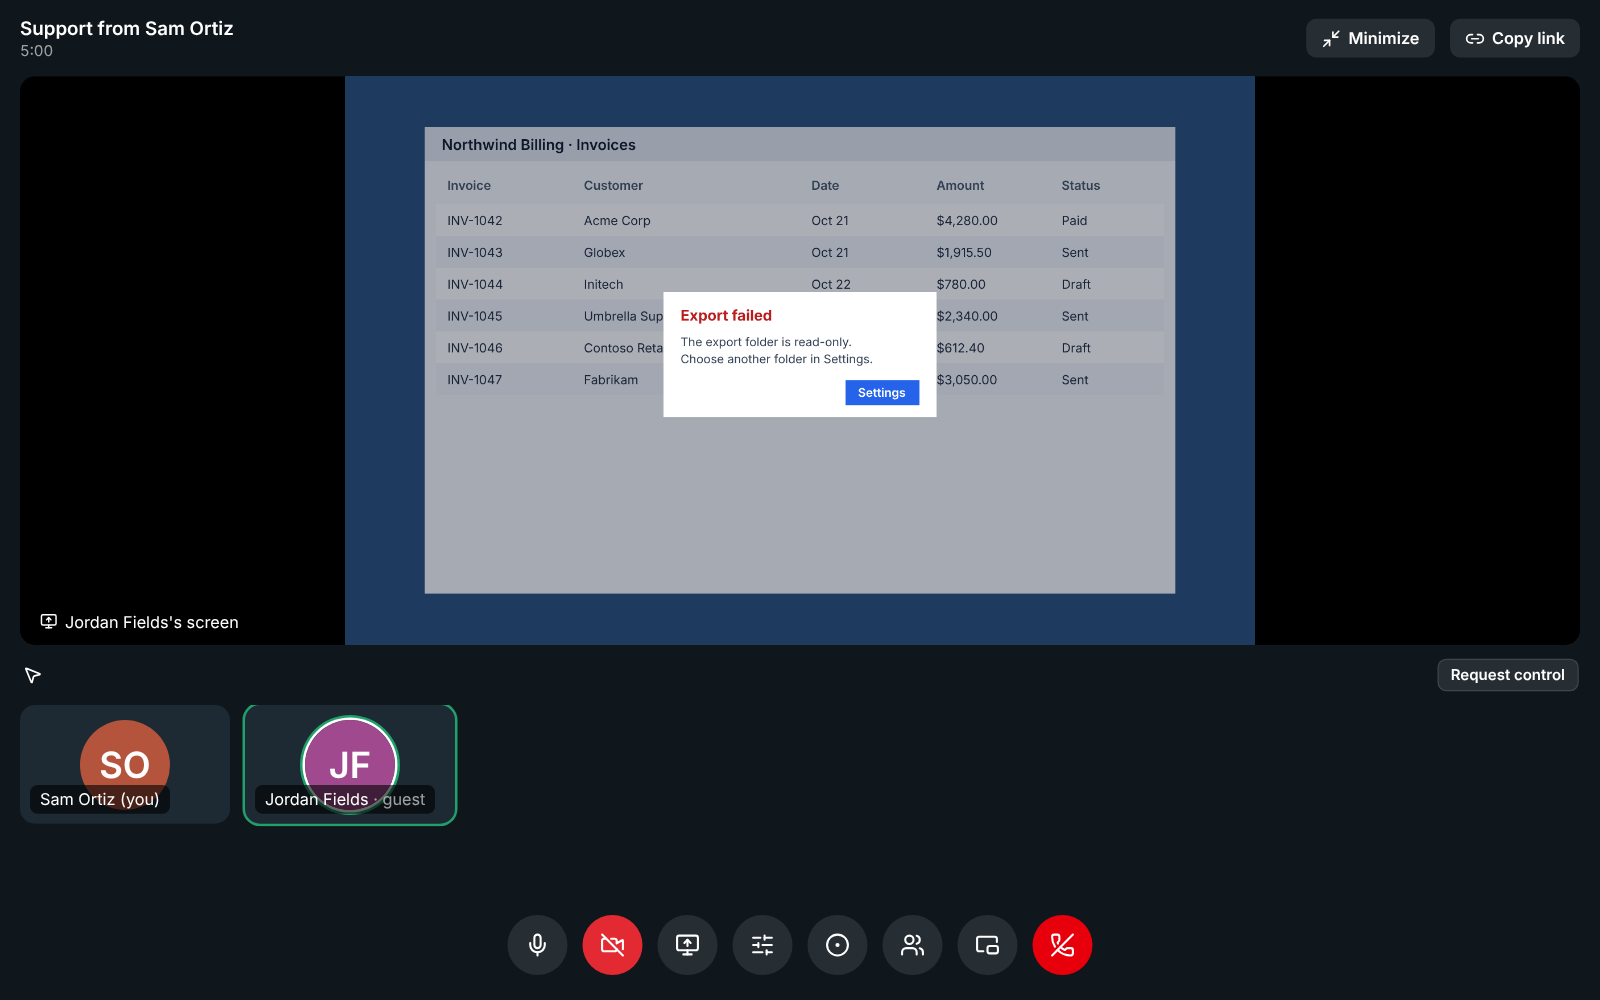The width and height of the screenshot is (1600, 1000).
Task: Click invoice INV-1047 row
Action: (799, 380)
